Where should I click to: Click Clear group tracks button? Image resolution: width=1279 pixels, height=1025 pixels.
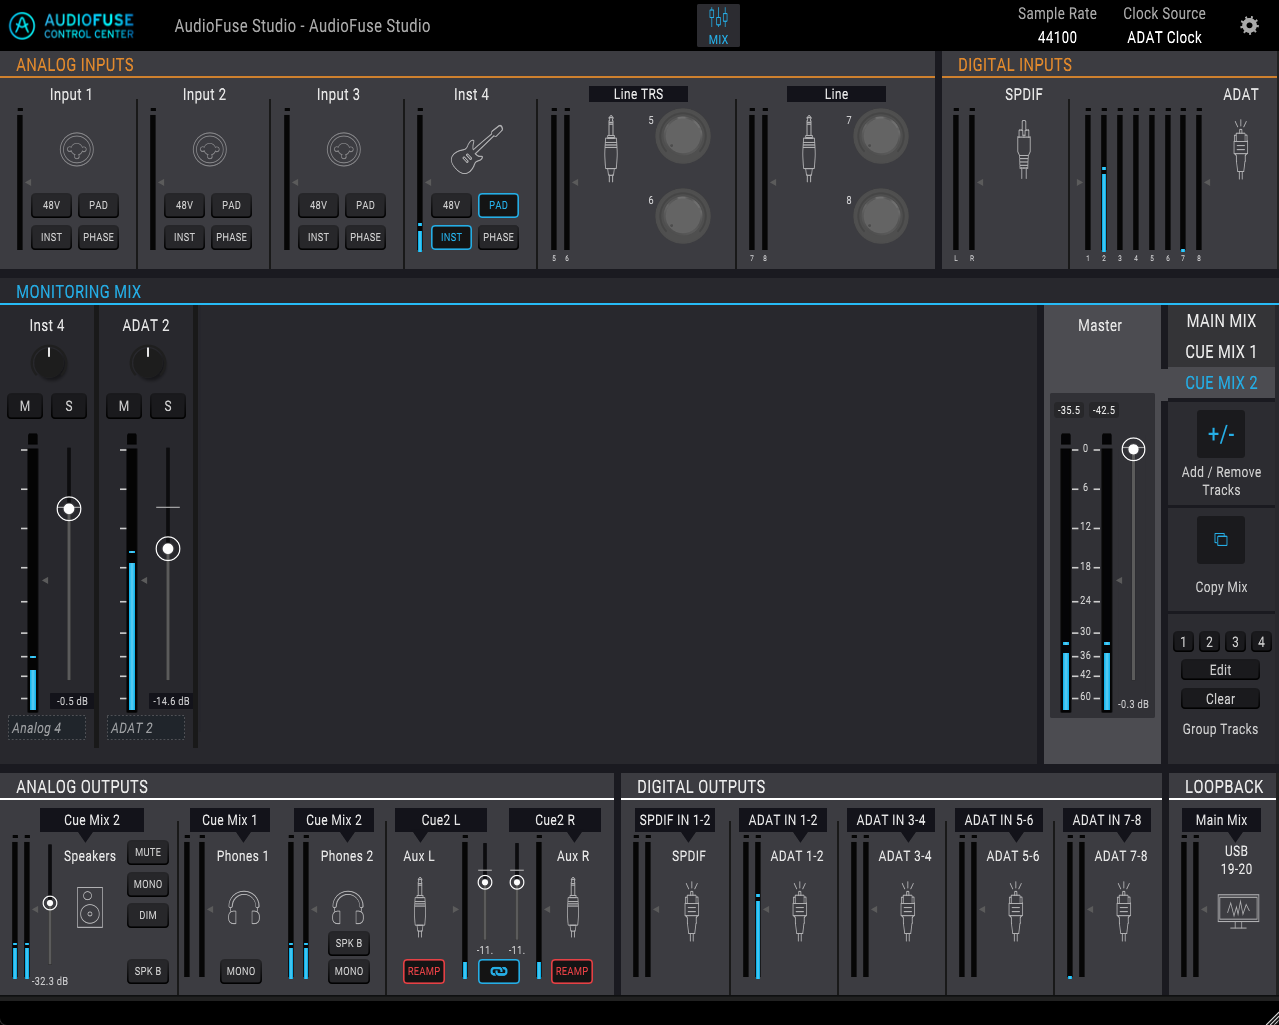(x=1220, y=699)
